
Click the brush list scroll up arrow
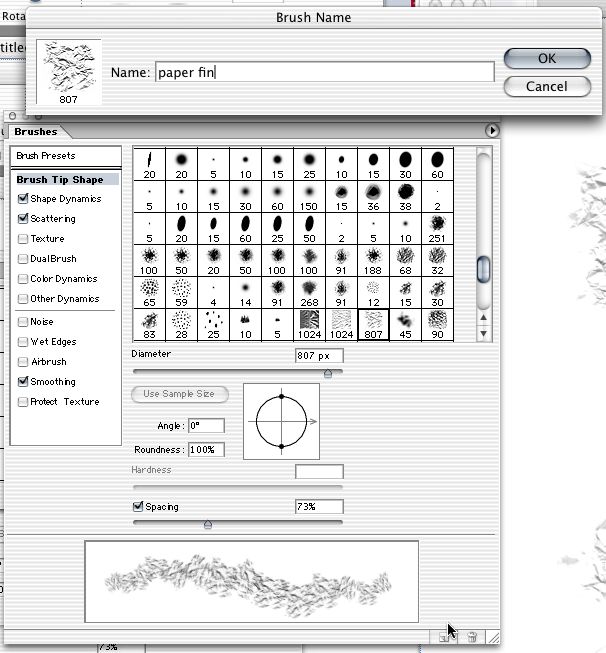(483, 318)
